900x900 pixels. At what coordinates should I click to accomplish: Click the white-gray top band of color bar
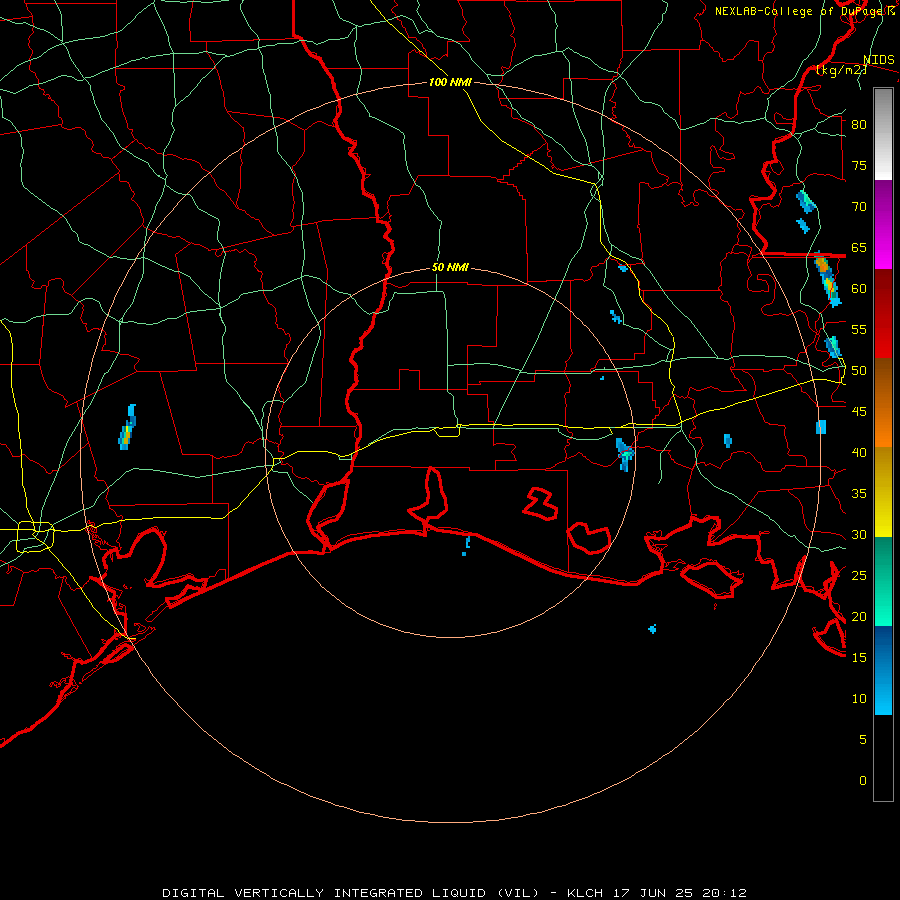(x=883, y=134)
